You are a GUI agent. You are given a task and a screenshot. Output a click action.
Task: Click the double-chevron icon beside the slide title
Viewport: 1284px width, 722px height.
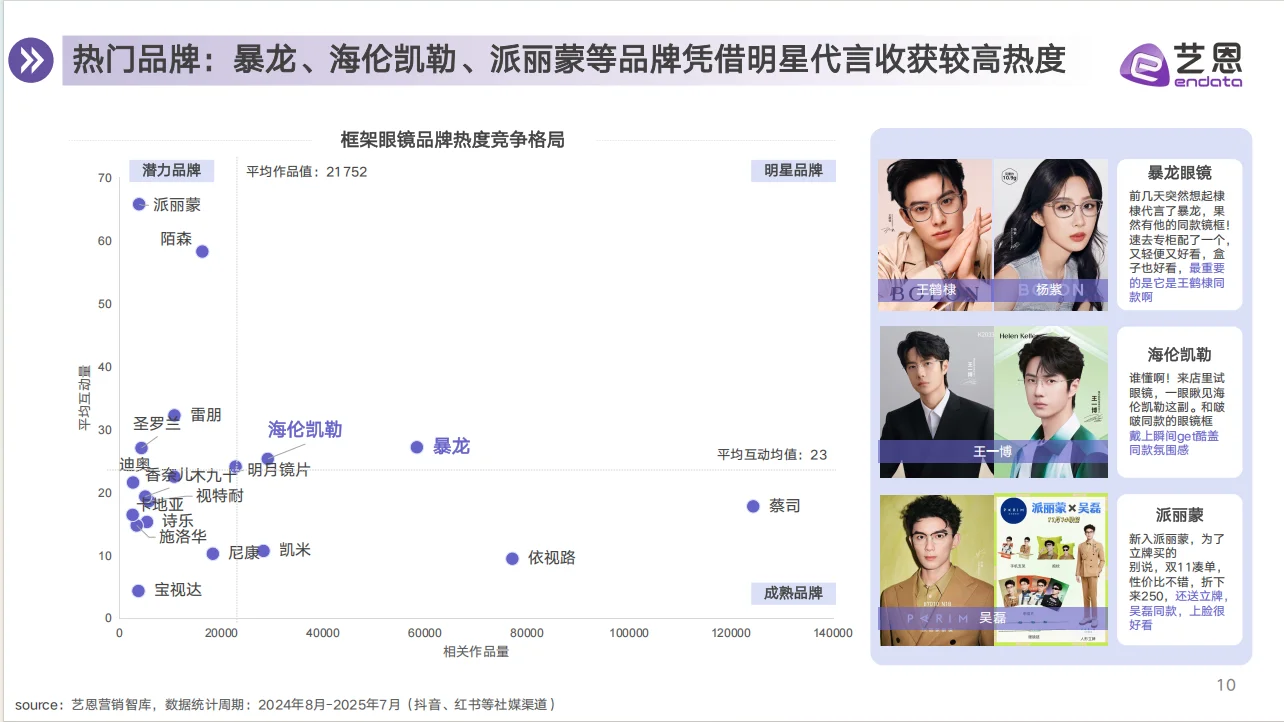[x=31, y=61]
